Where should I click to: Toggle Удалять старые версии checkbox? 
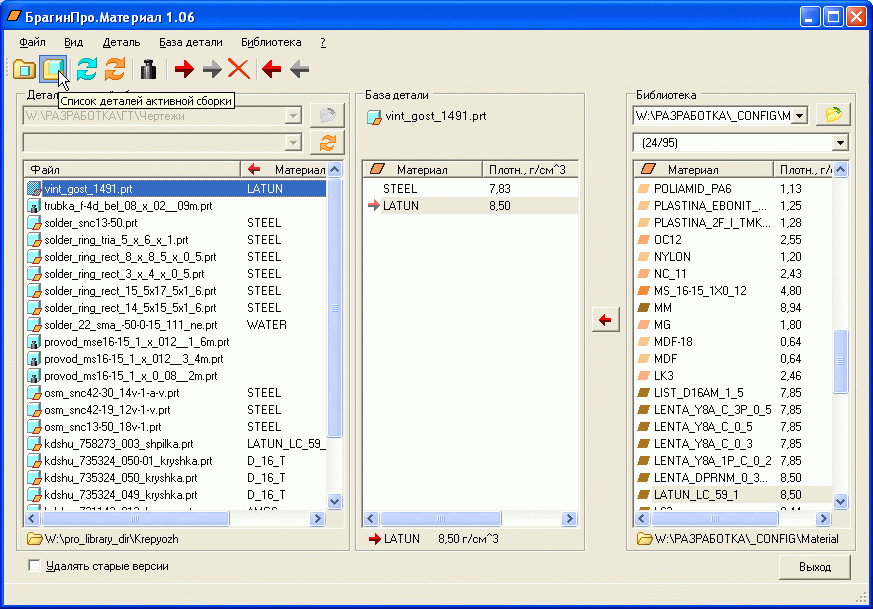(35, 566)
